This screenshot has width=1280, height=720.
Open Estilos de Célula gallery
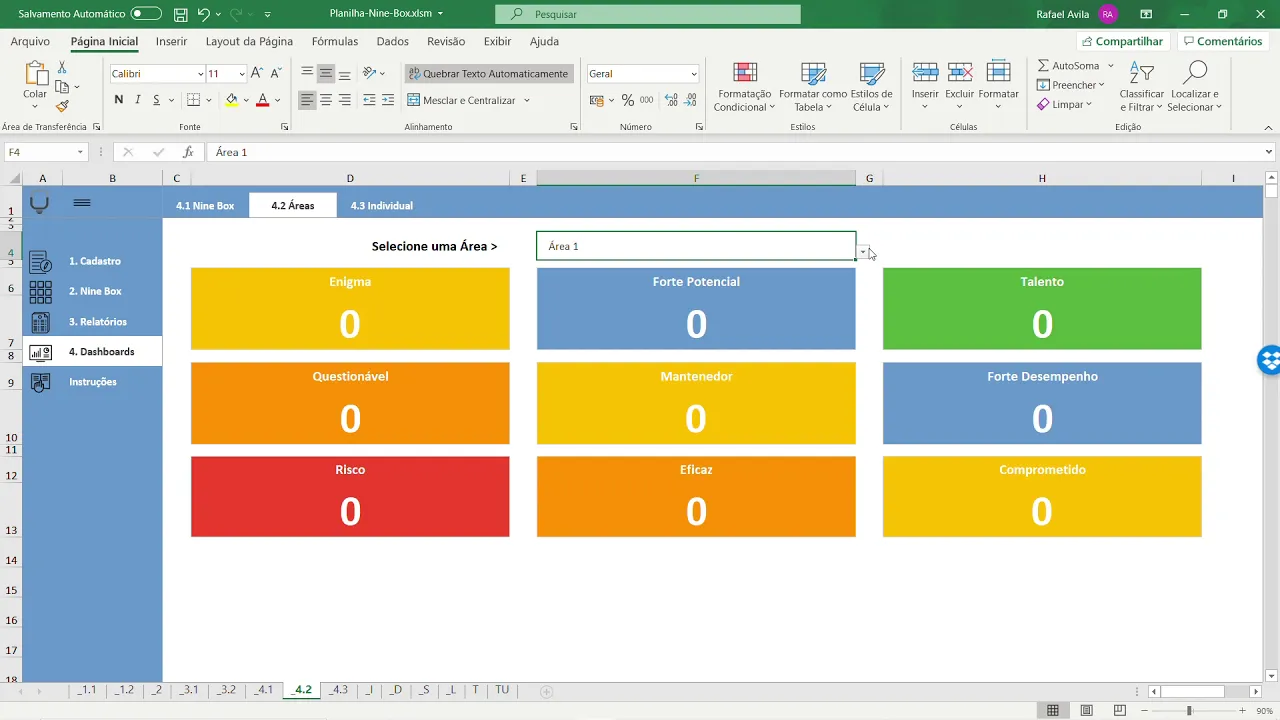point(872,88)
